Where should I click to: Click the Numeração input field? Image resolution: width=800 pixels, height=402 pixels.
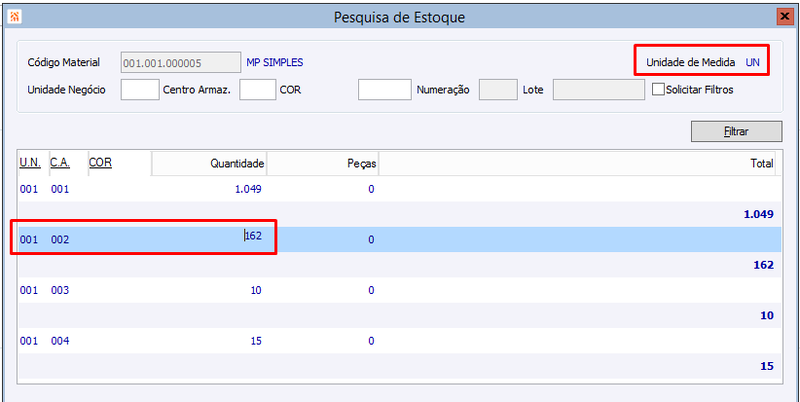(x=498, y=89)
